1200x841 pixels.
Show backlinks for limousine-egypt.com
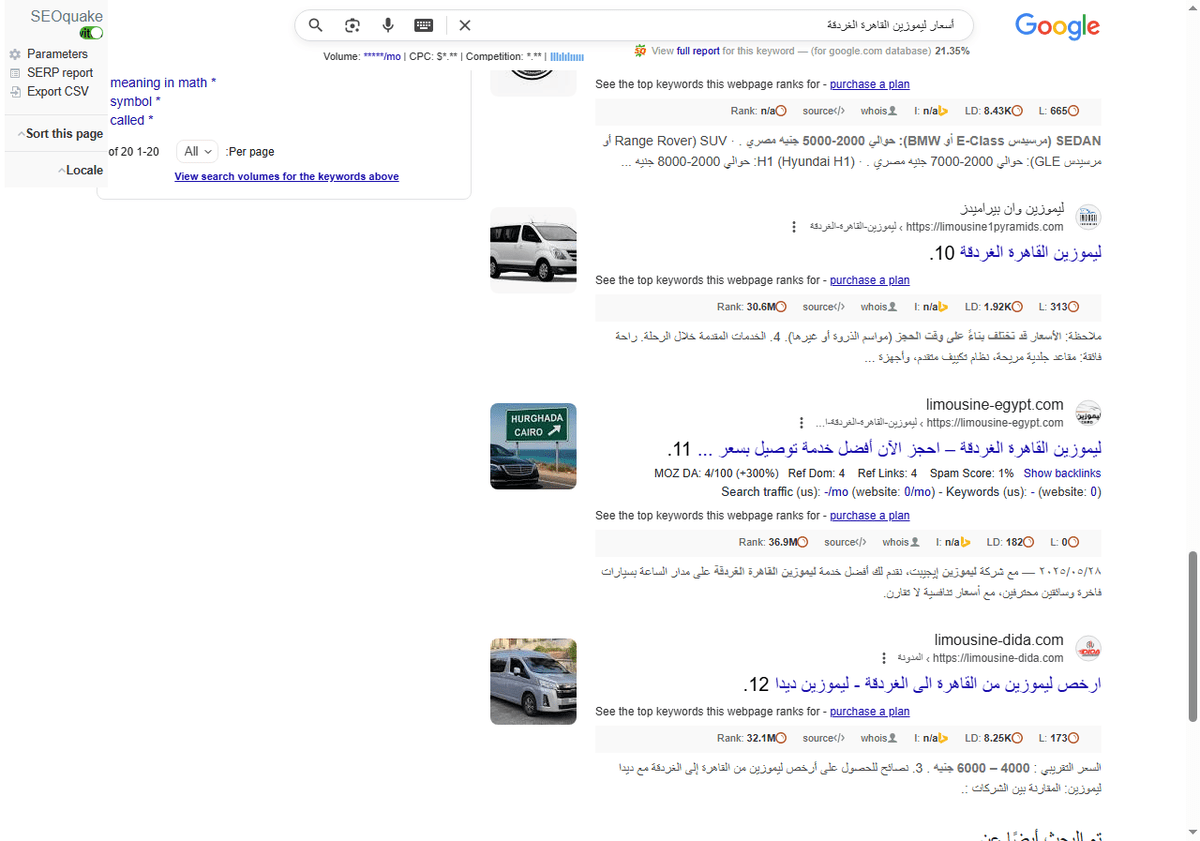click(x=1062, y=472)
